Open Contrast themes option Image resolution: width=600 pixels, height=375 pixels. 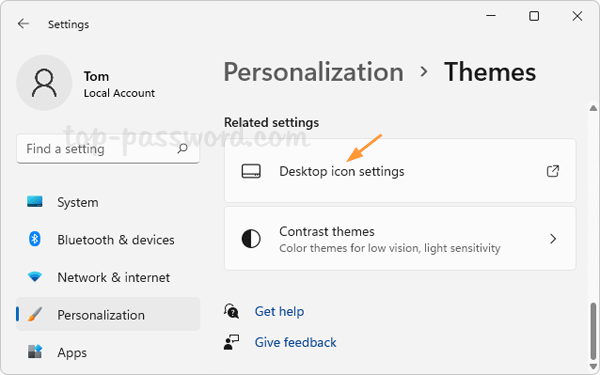pyautogui.click(x=400, y=239)
